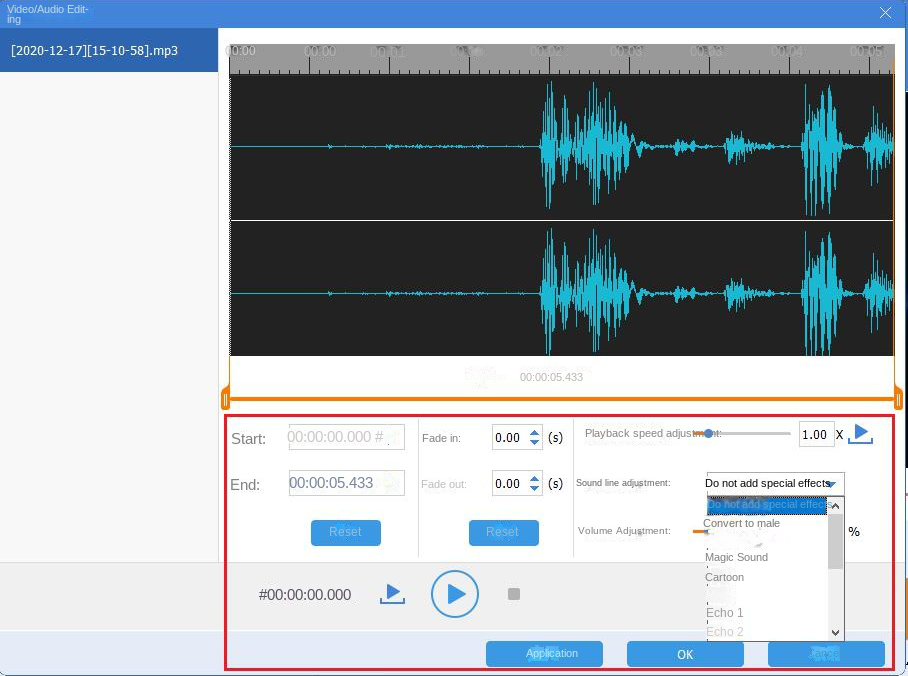908x676 pixels.
Task: Click the Playback speed adjustment slider handle
Action: (x=710, y=434)
